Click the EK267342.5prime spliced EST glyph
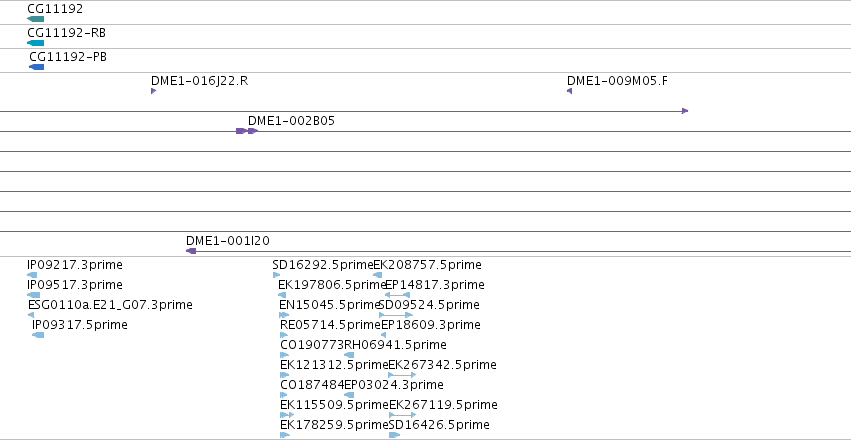Screen dimensions: 851x440 tap(402, 375)
